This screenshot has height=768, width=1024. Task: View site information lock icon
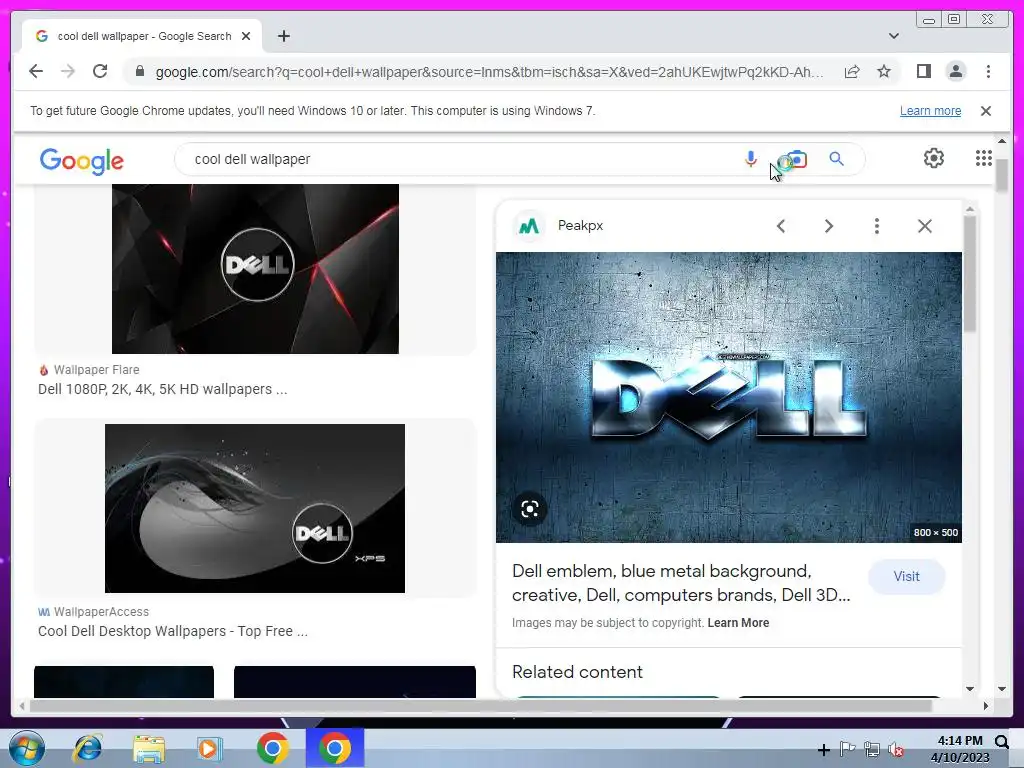(x=140, y=71)
